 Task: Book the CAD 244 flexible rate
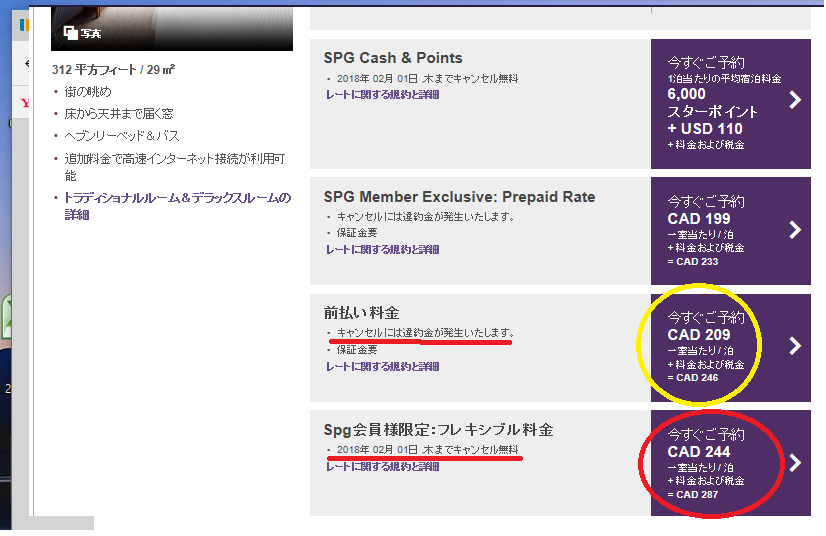coord(731,463)
